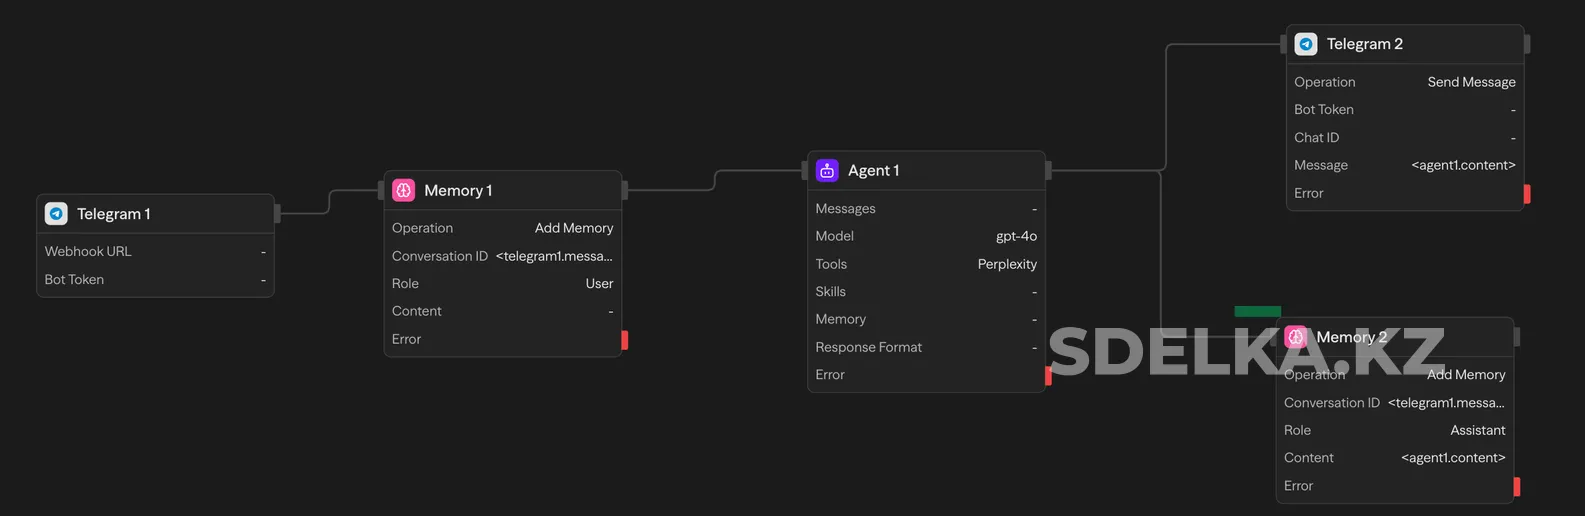The image size is (1585, 516).
Task: Click the Webhook URL field in Telegram 1
Action: point(155,252)
